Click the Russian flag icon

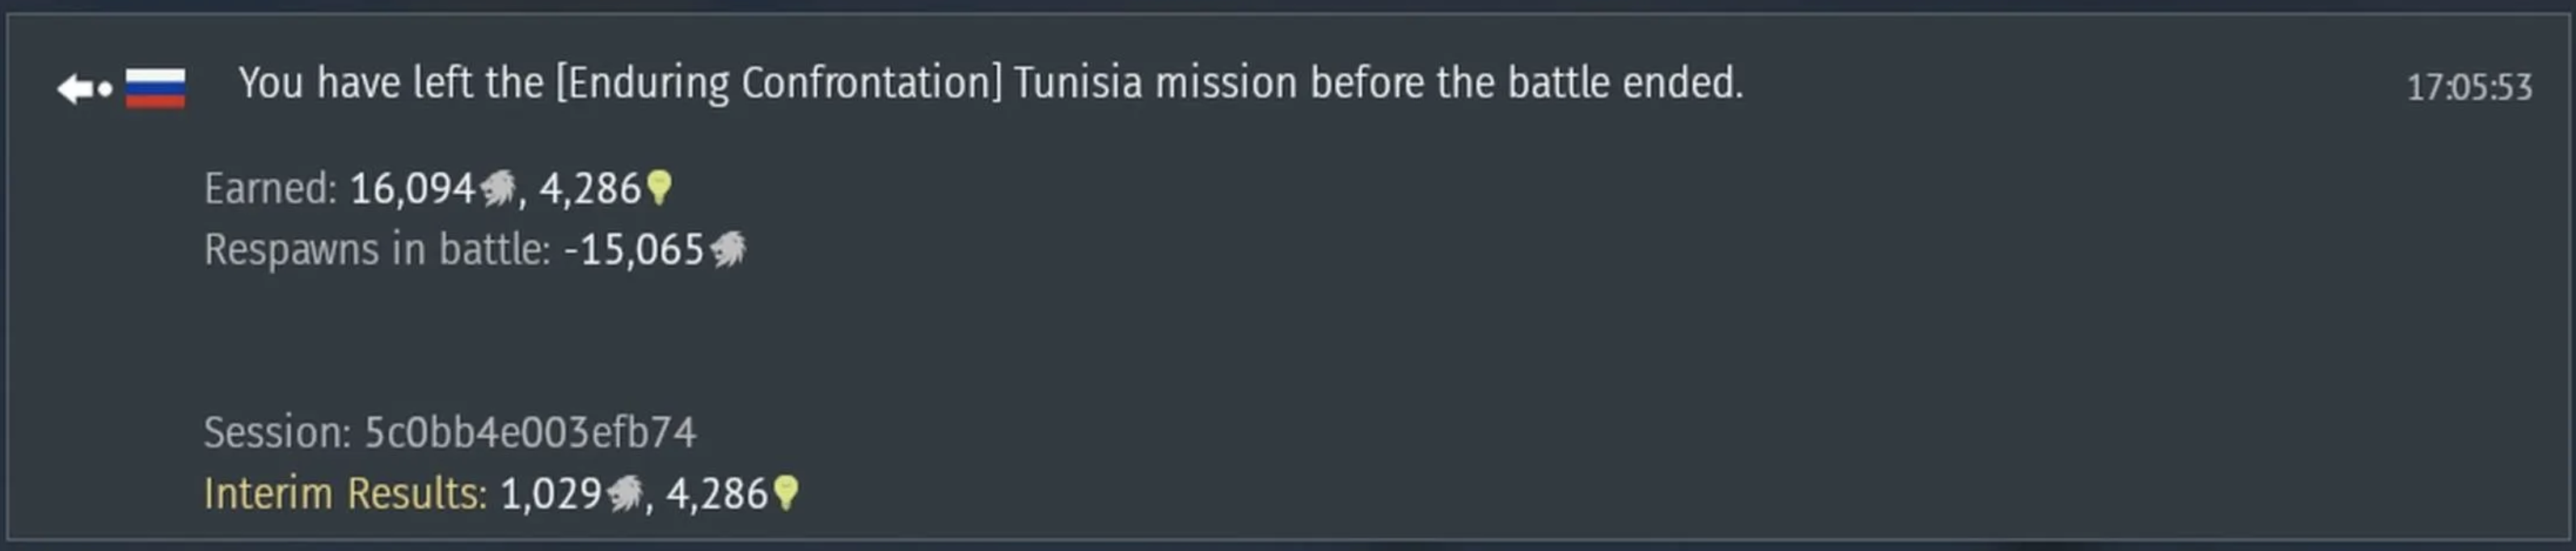(x=155, y=88)
